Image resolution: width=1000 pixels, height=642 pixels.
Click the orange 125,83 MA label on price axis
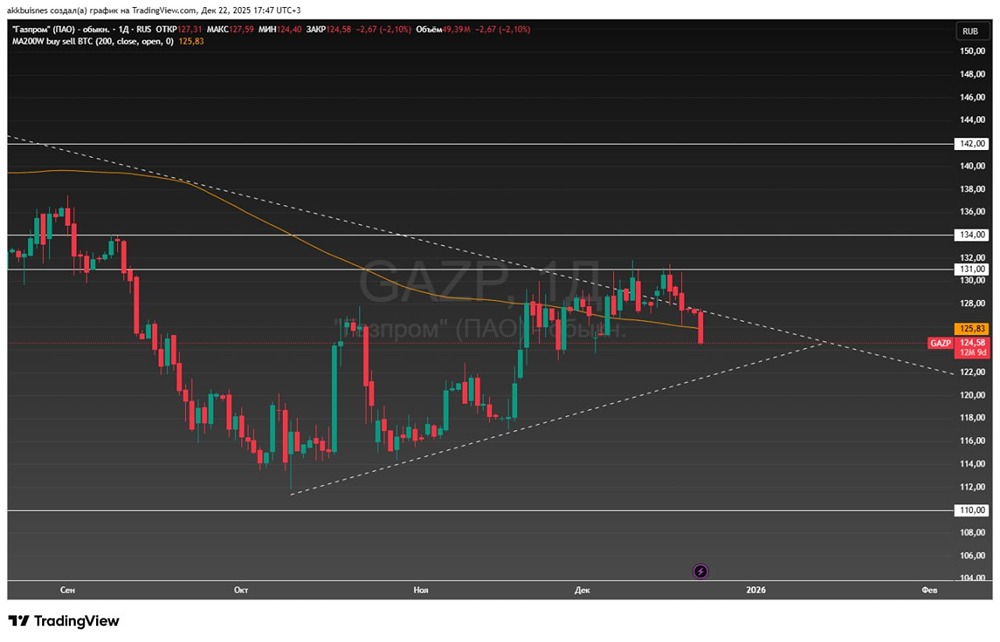point(972,329)
